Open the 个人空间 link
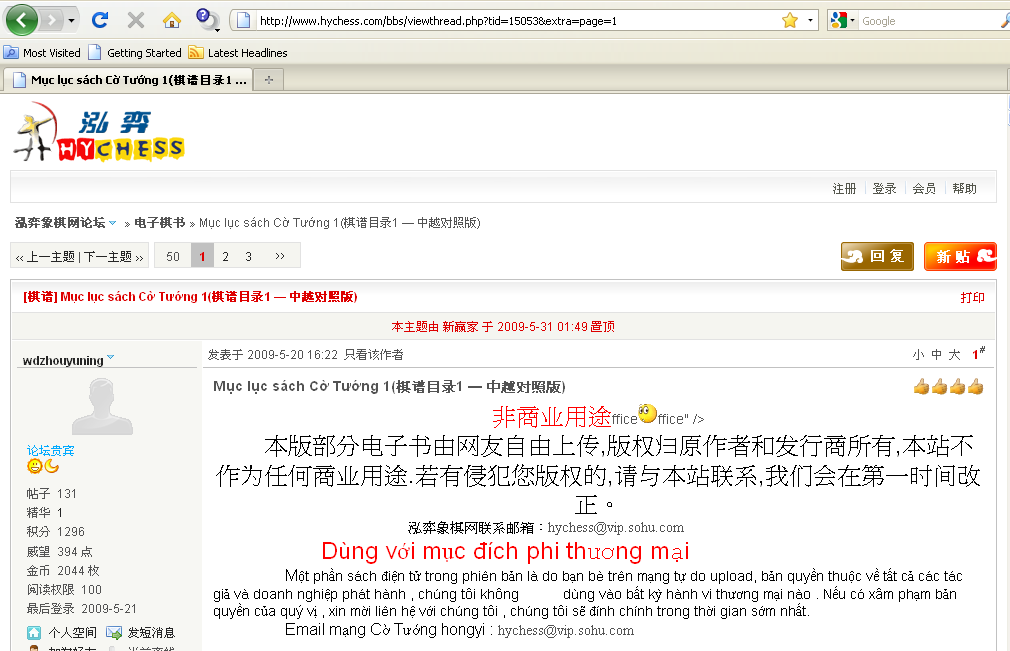Viewport: 1010px width, 651px height. (x=72, y=632)
